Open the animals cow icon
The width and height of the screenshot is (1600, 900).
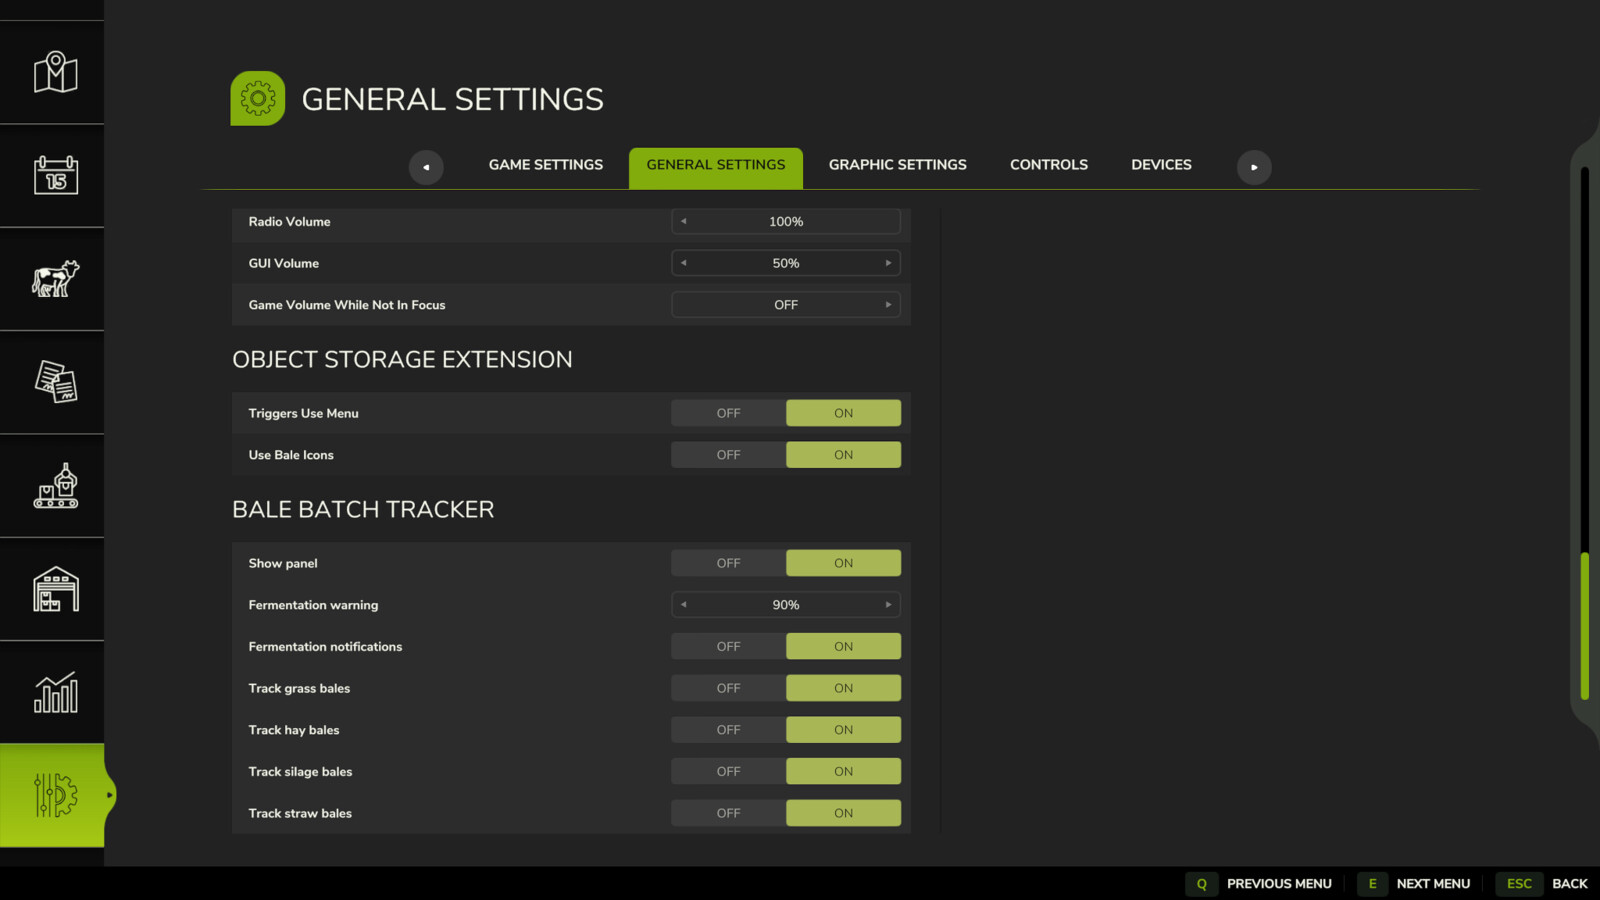click(56, 279)
